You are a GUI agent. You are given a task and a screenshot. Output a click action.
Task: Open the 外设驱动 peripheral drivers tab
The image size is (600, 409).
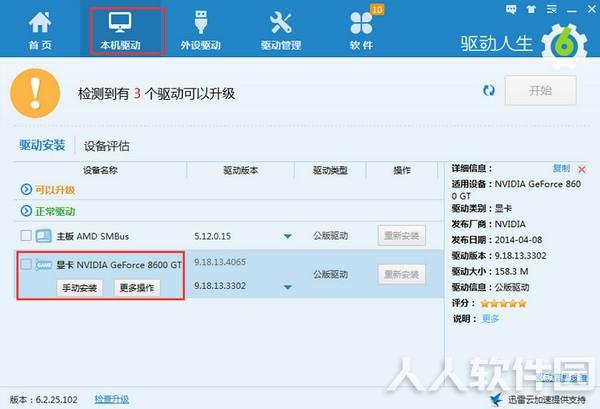(x=201, y=31)
